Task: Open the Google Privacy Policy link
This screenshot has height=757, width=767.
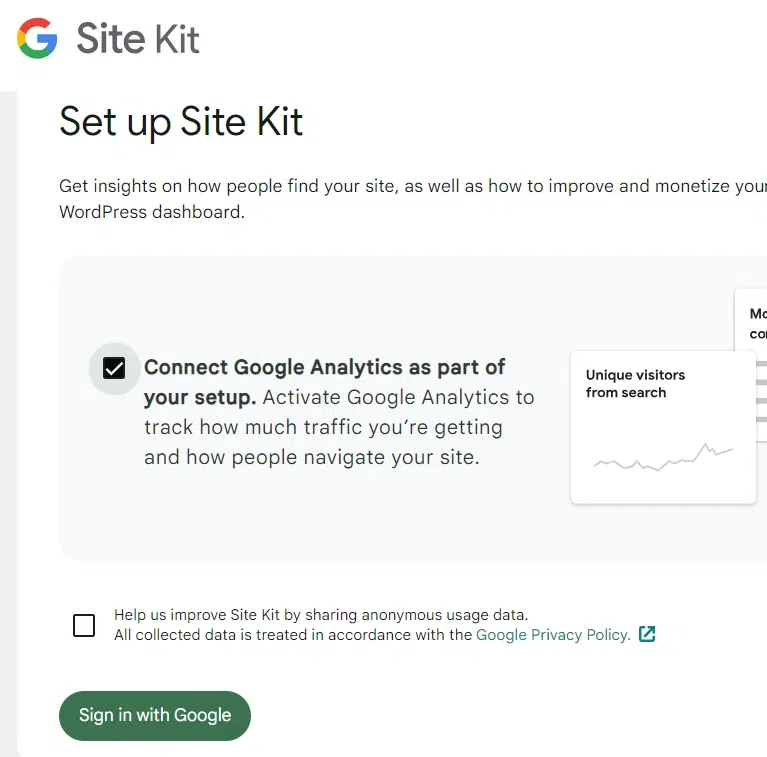Action: (x=553, y=634)
